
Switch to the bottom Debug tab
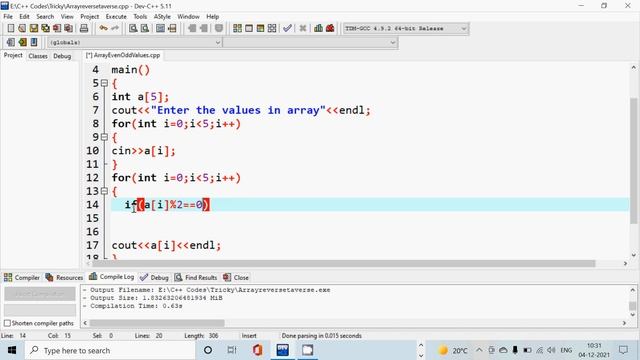tap(154, 277)
